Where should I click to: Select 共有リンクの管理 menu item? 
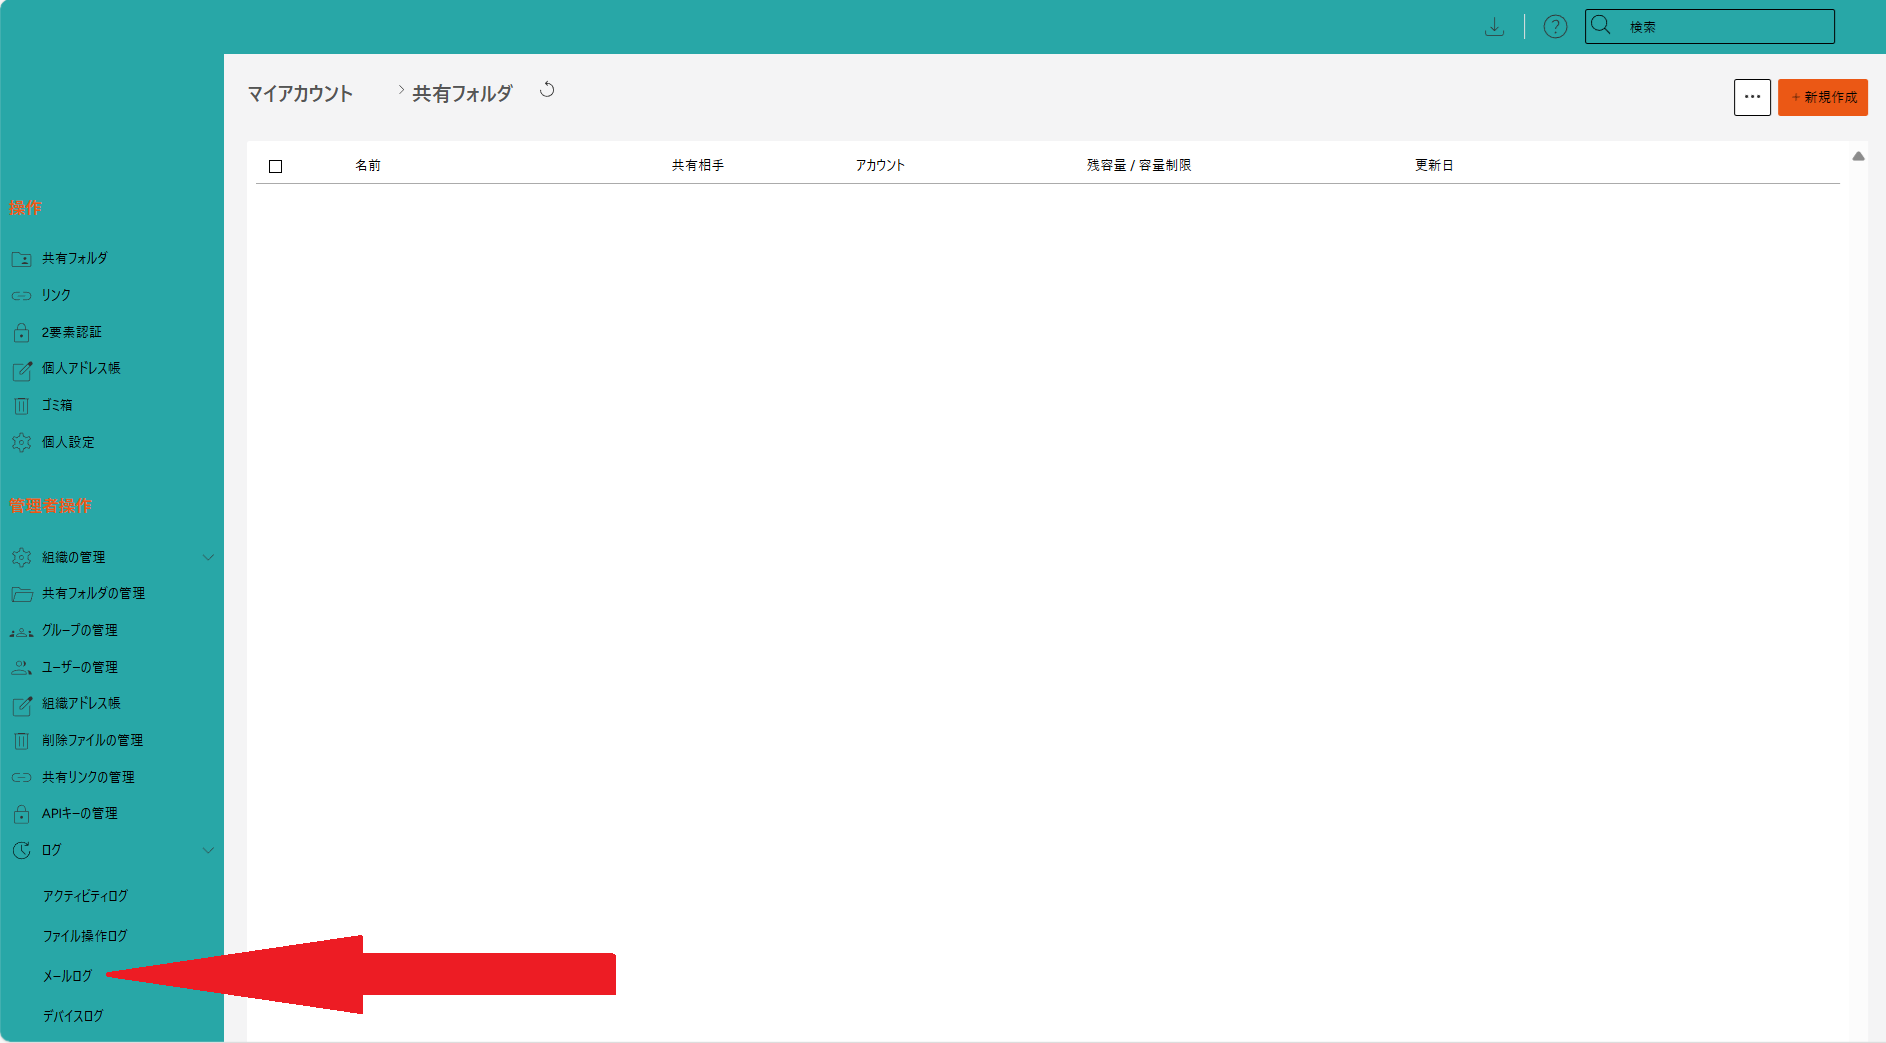[88, 777]
